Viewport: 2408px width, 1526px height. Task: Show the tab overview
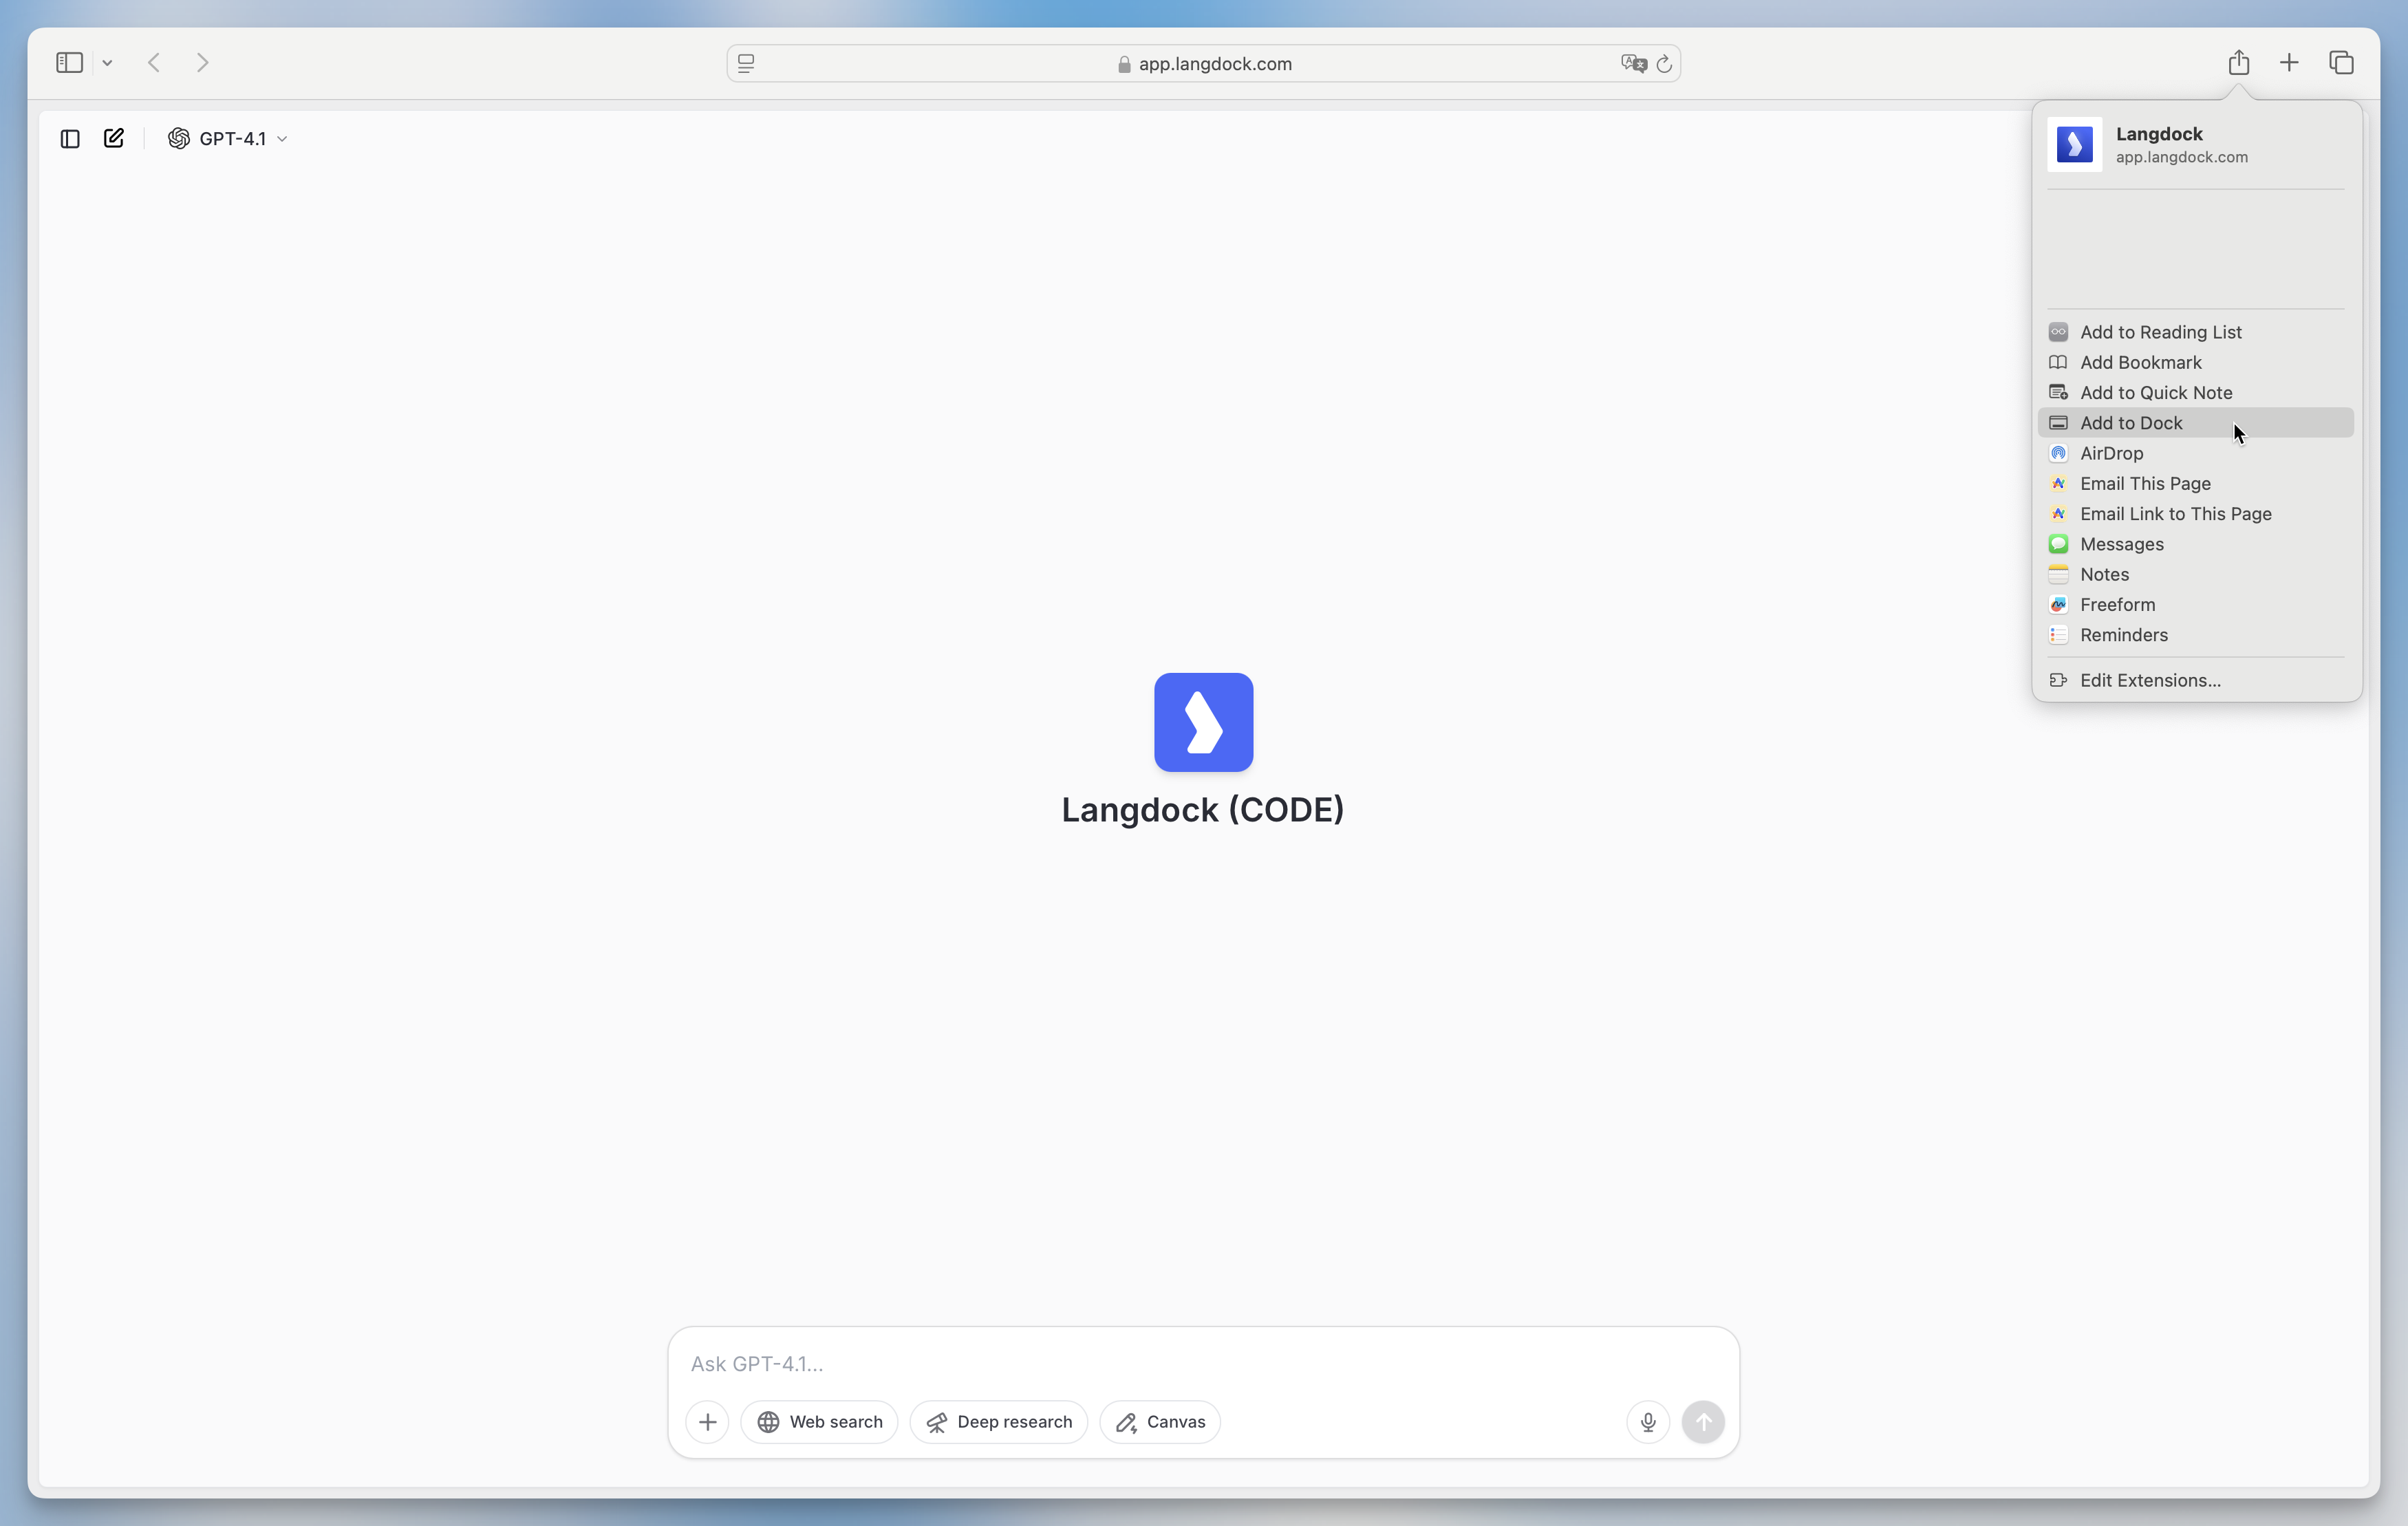point(2341,63)
